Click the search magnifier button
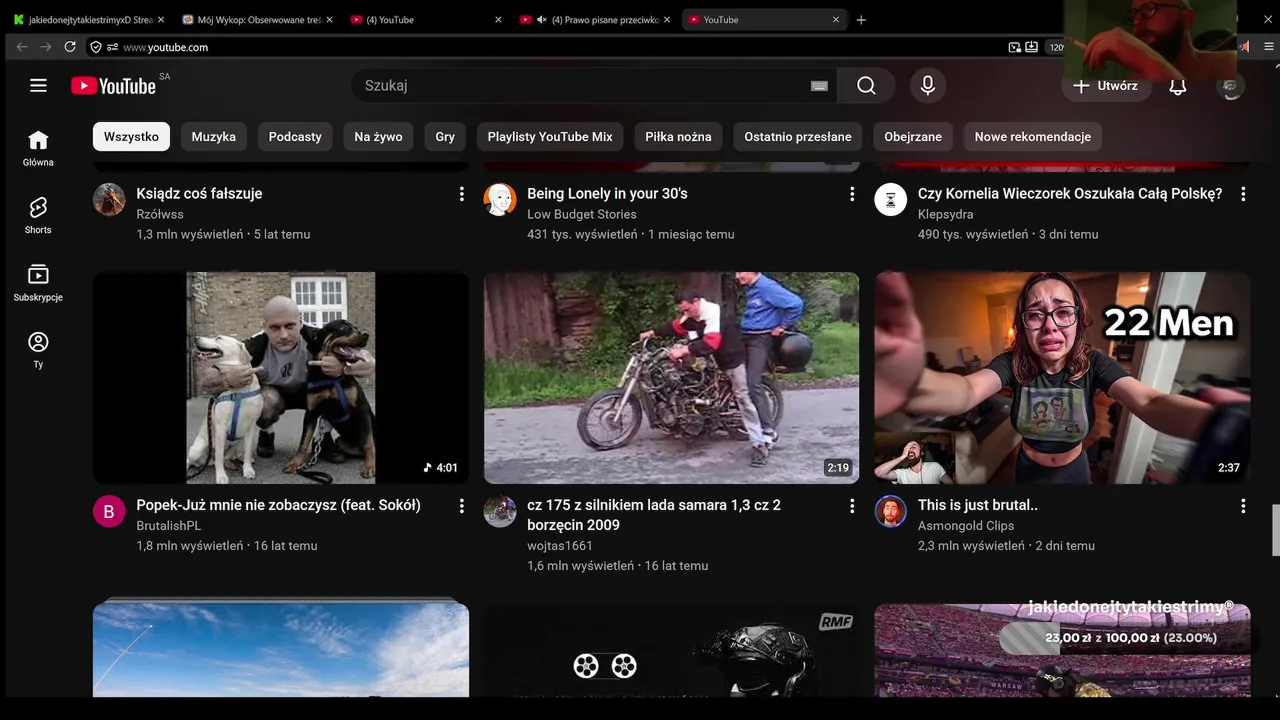The height and width of the screenshot is (720, 1280). [866, 86]
